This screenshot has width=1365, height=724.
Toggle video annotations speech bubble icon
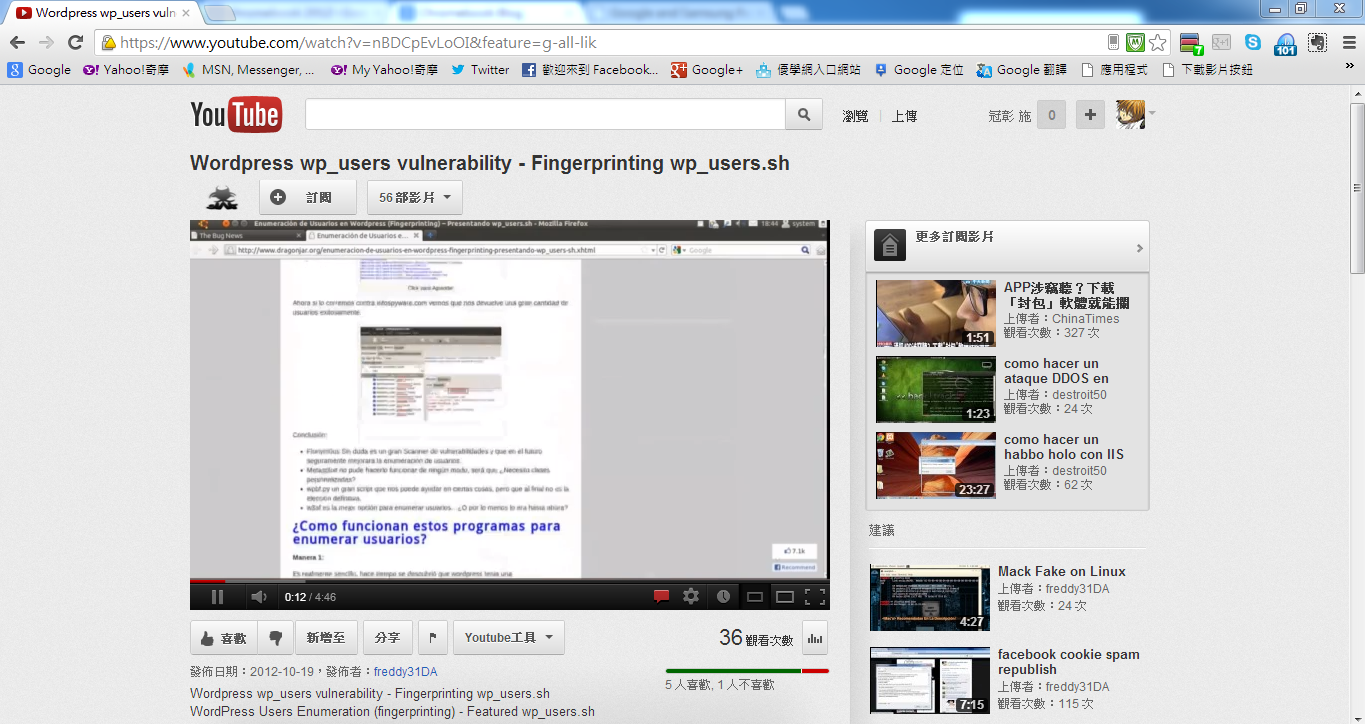(661, 597)
